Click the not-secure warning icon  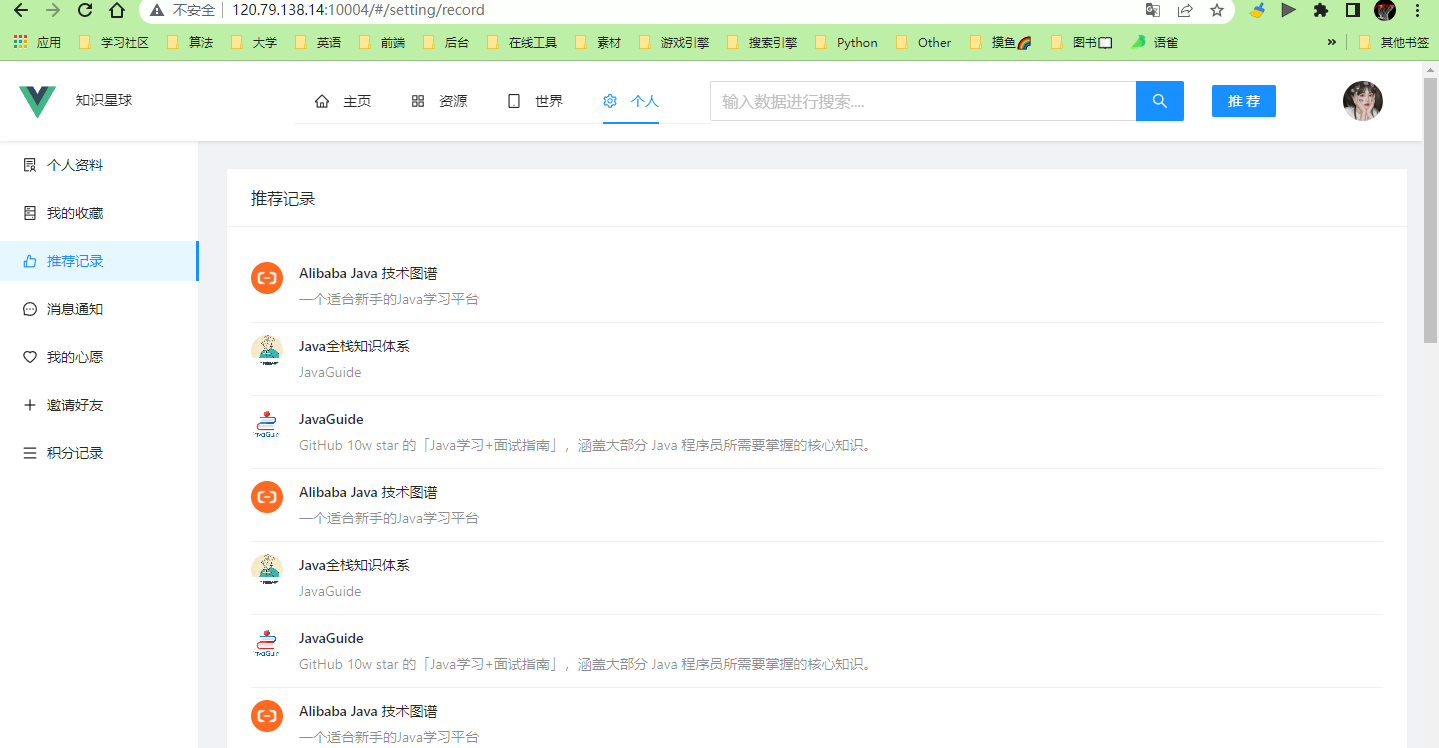[x=158, y=10]
